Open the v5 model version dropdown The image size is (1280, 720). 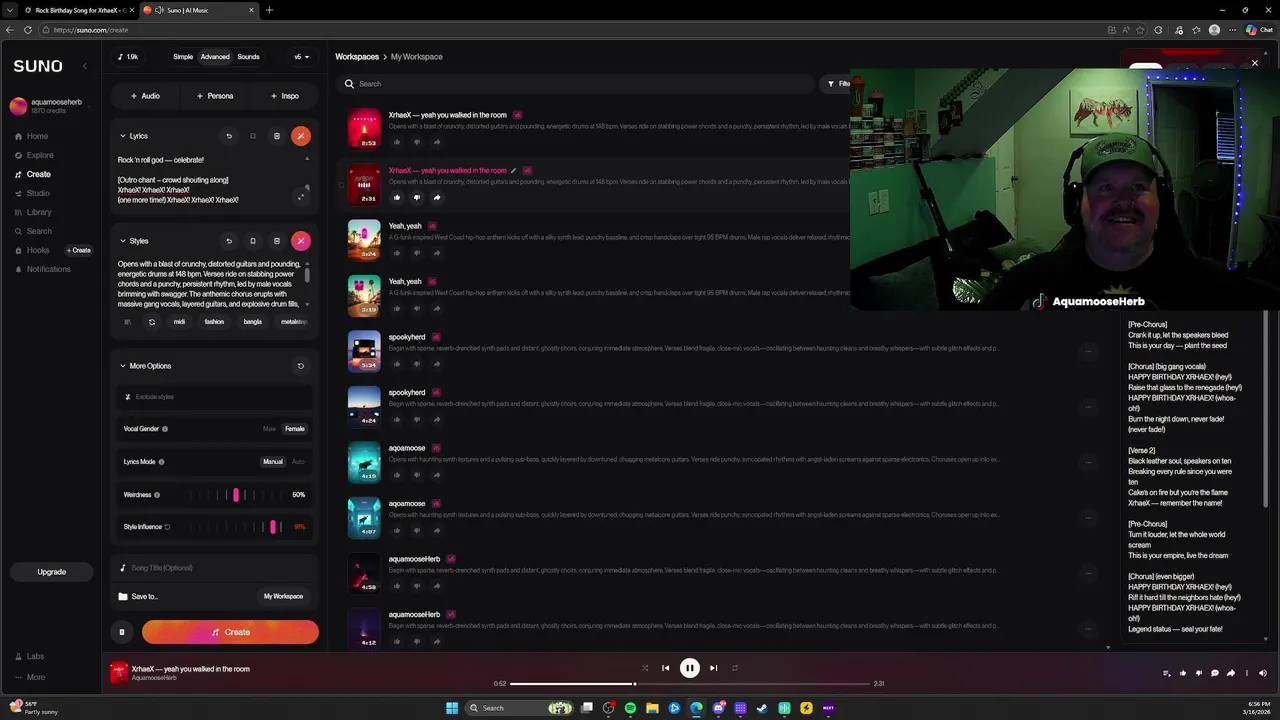pyautogui.click(x=301, y=57)
